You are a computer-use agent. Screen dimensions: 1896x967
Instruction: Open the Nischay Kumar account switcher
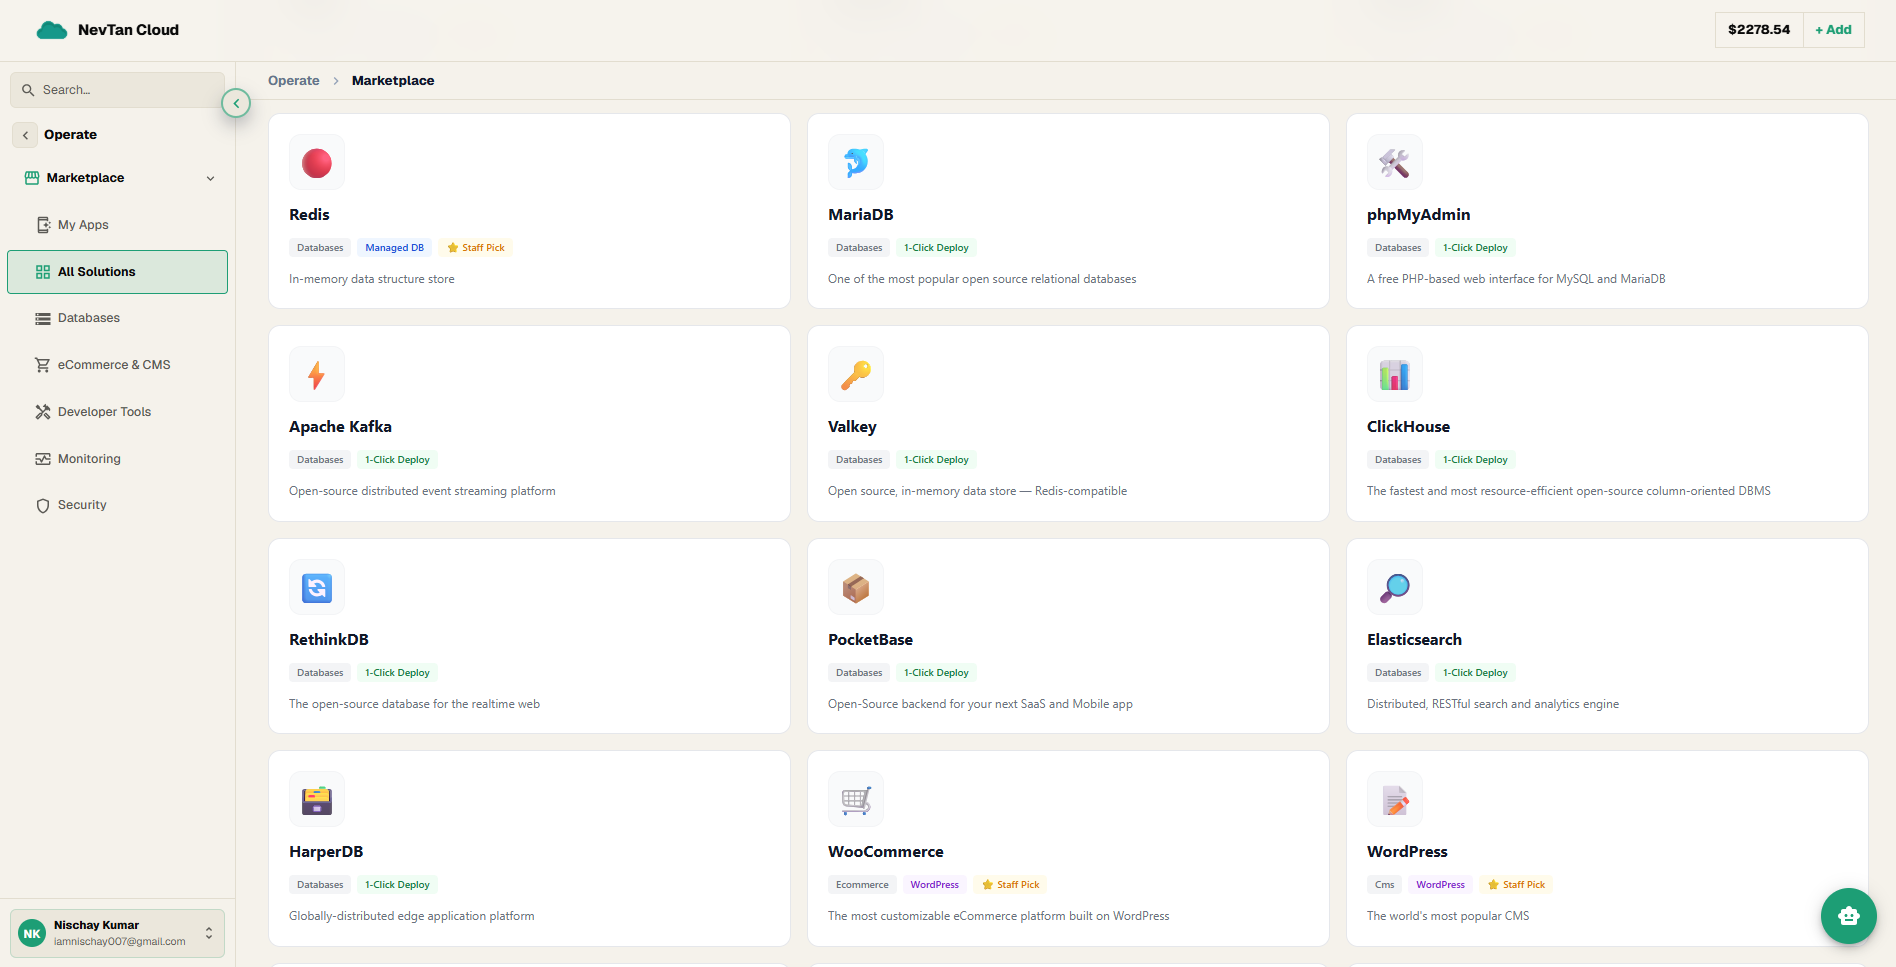[x=117, y=933]
